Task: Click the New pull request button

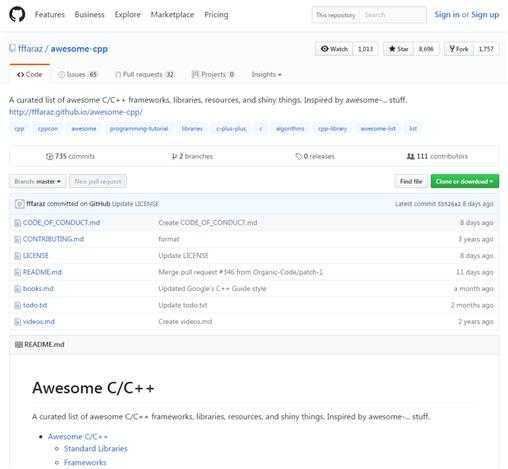Action: coord(98,181)
